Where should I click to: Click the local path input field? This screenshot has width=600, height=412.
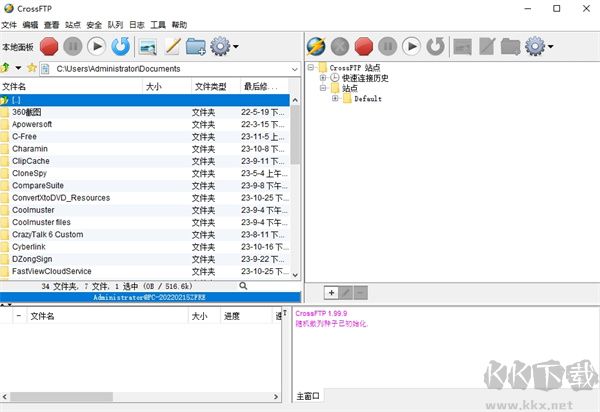(x=171, y=69)
